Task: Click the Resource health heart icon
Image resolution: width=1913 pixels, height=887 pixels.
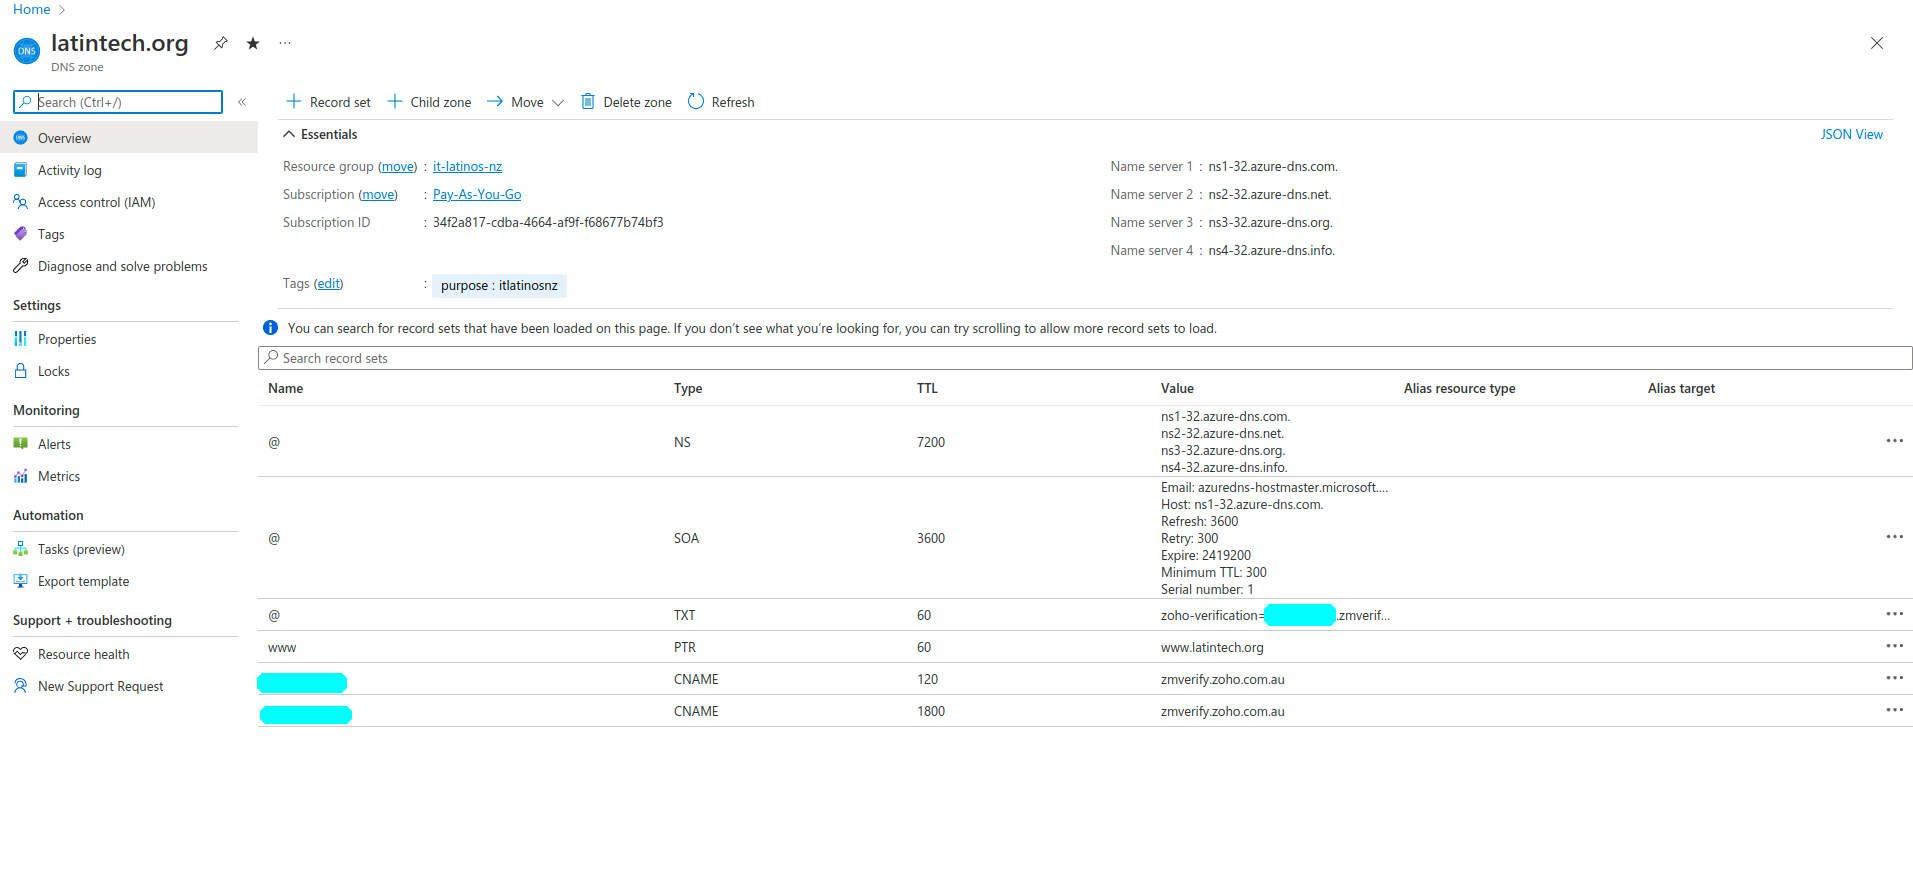Action: [20, 654]
